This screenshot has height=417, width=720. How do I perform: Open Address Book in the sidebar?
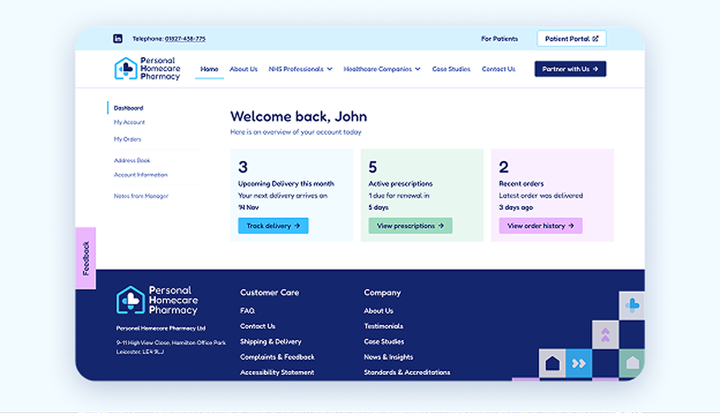(x=132, y=160)
